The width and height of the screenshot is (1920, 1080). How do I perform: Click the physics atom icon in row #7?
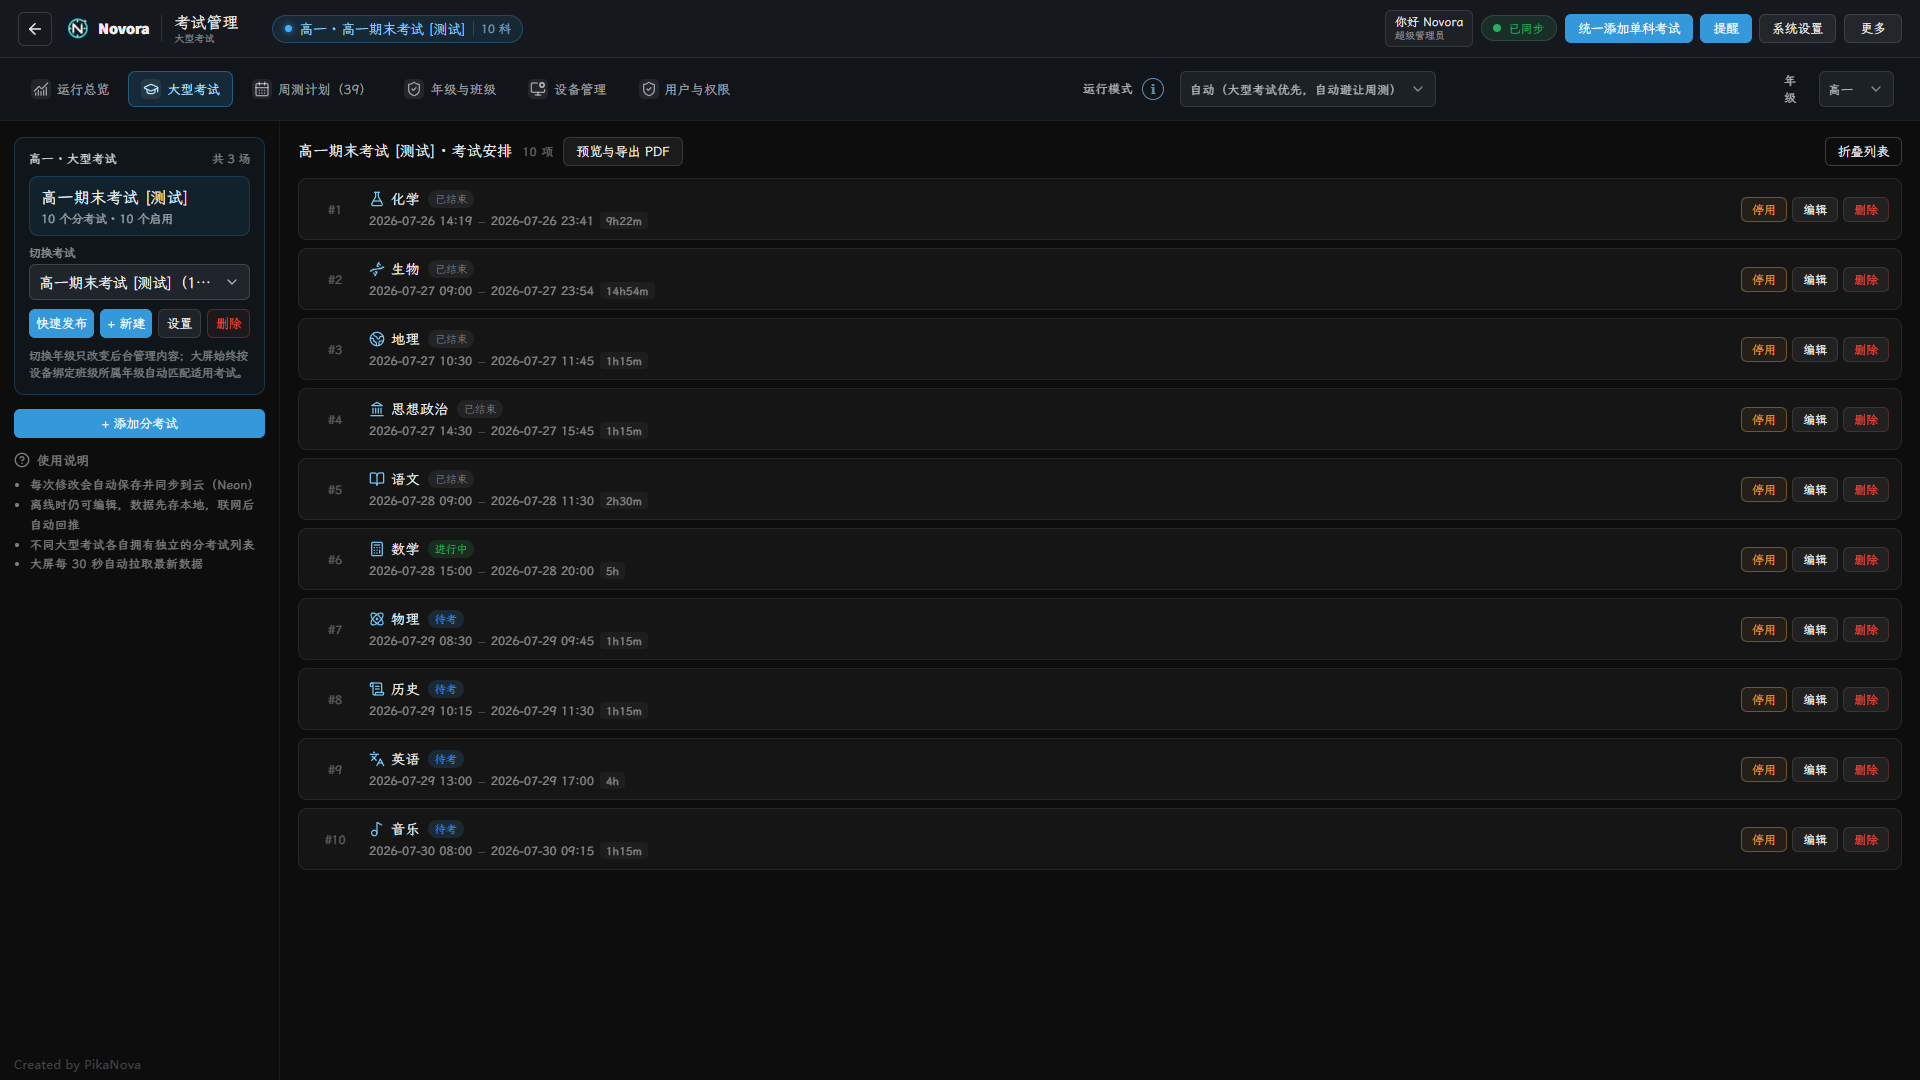pos(377,619)
